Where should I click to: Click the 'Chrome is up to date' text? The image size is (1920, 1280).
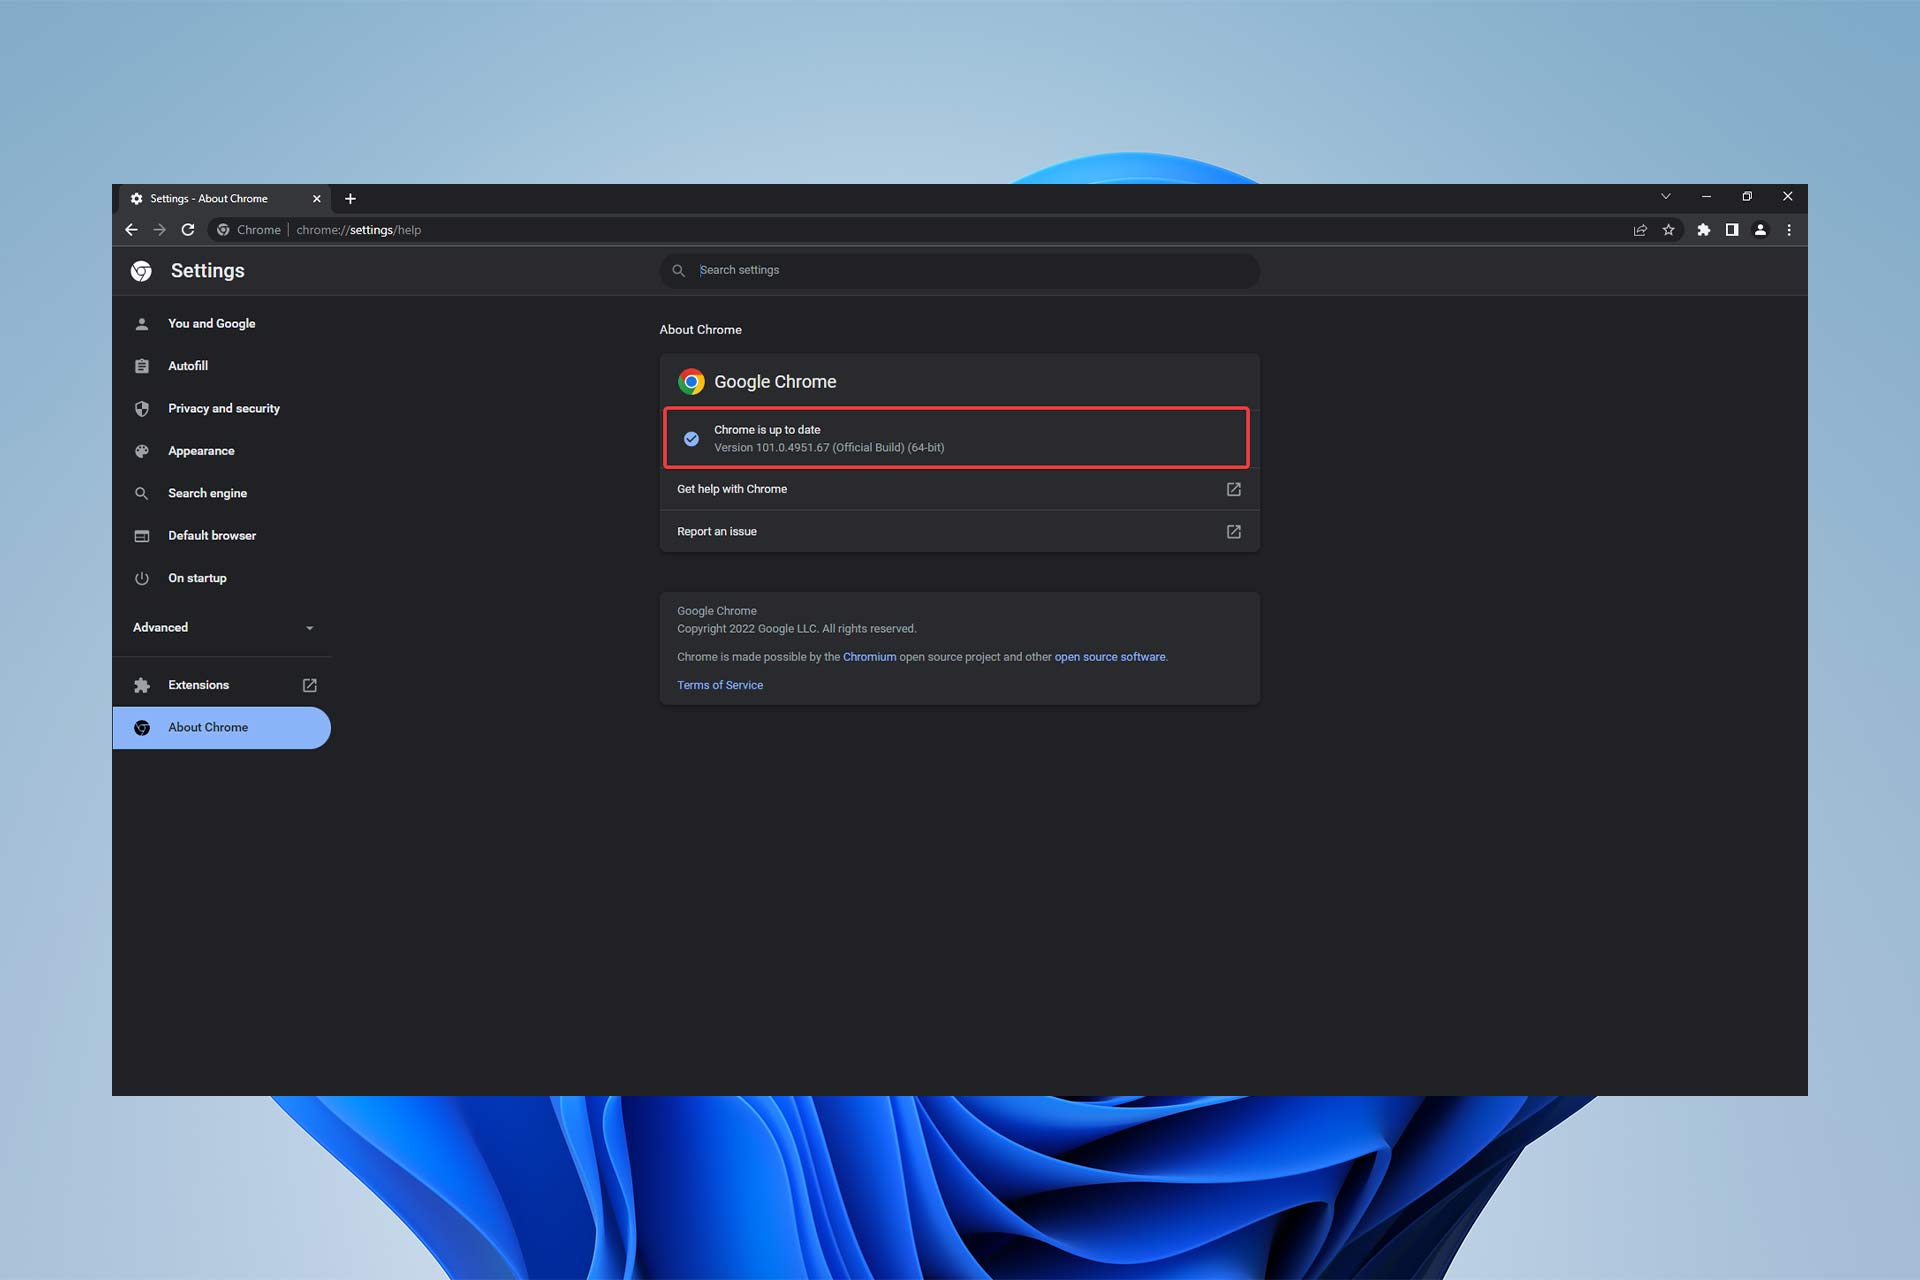click(x=767, y=430)
